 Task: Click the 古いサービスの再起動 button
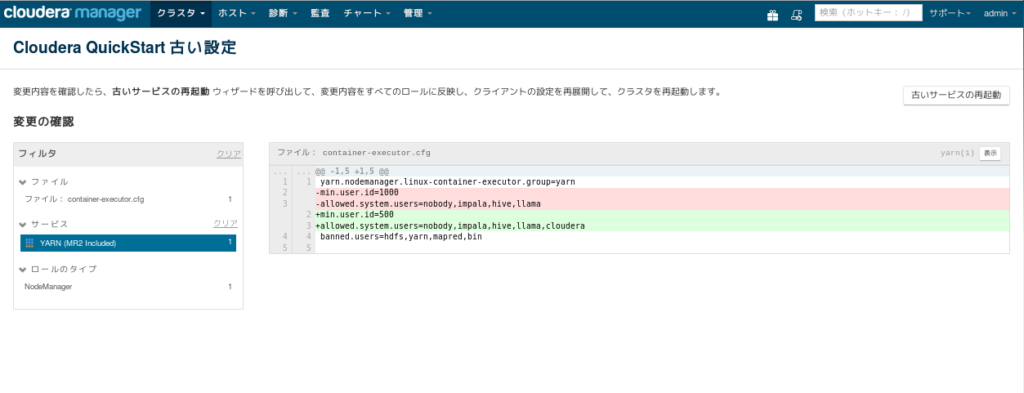pyautogui.click(x=956, y=95)
